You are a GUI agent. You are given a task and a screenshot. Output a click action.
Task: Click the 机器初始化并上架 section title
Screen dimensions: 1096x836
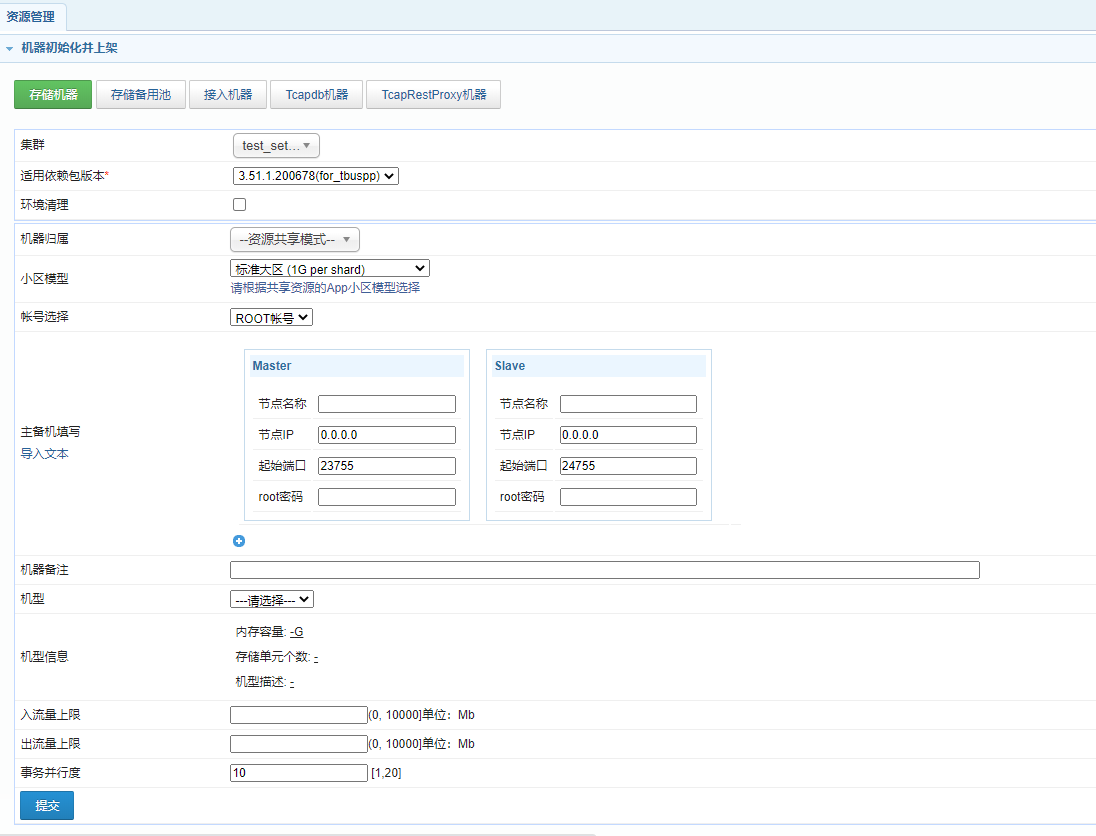pyautogui.click(x=69, y=48)
